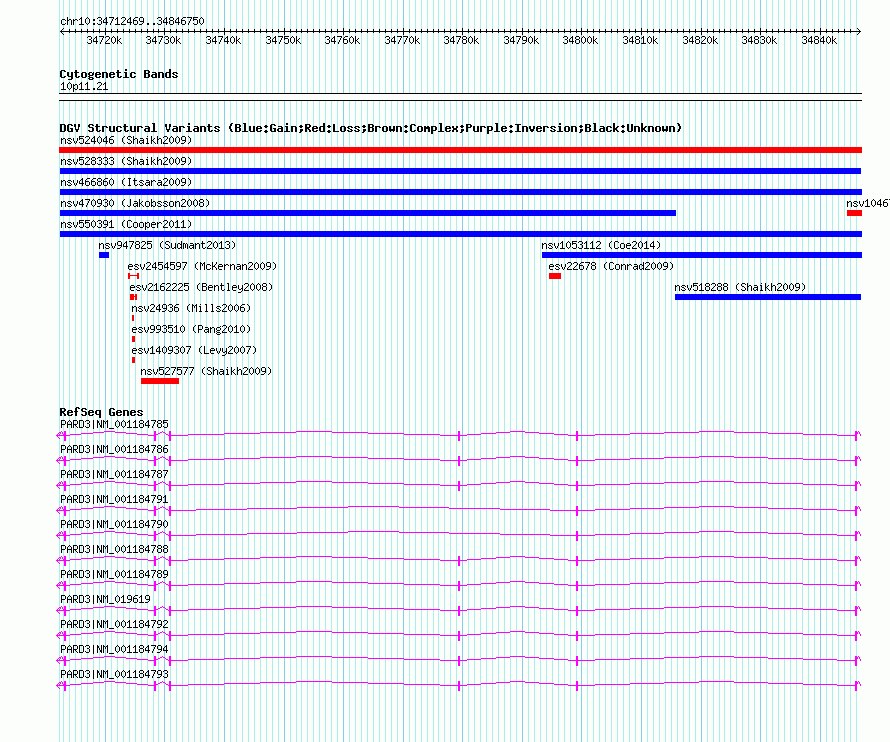Click the small blue nsv947825 (Sudmant2013) feature

(x=104, y=255)
